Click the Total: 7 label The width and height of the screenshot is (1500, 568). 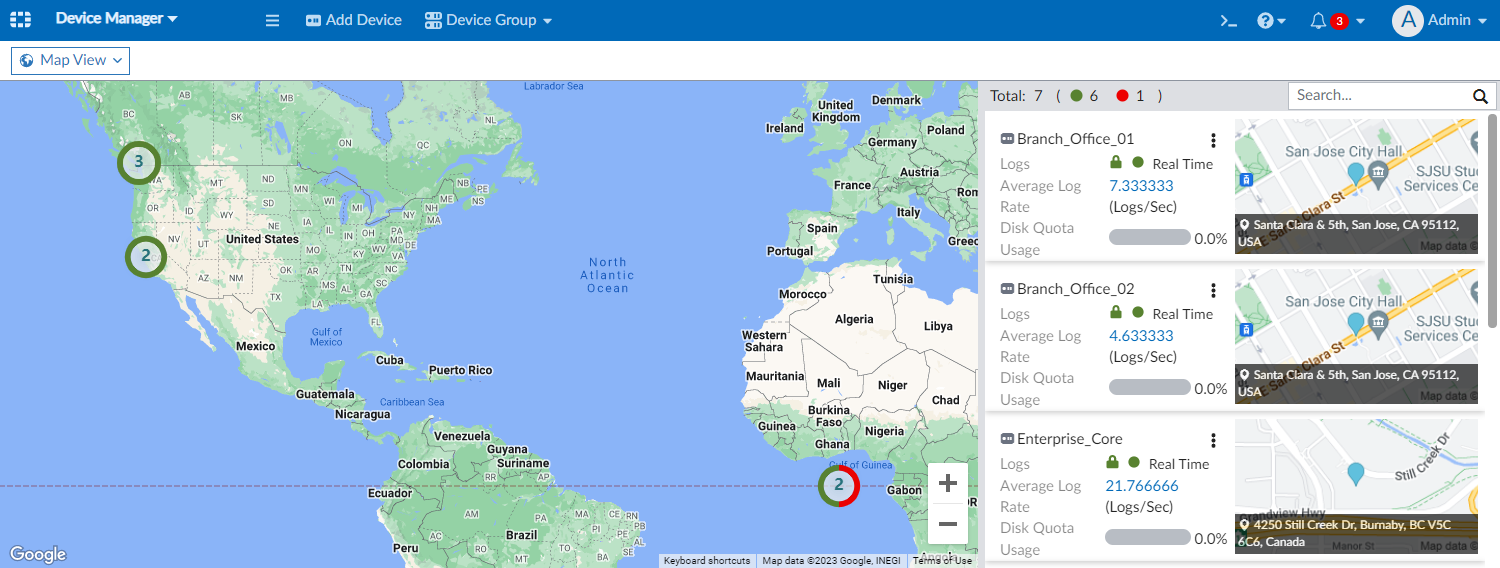[x=1017, y=96]
